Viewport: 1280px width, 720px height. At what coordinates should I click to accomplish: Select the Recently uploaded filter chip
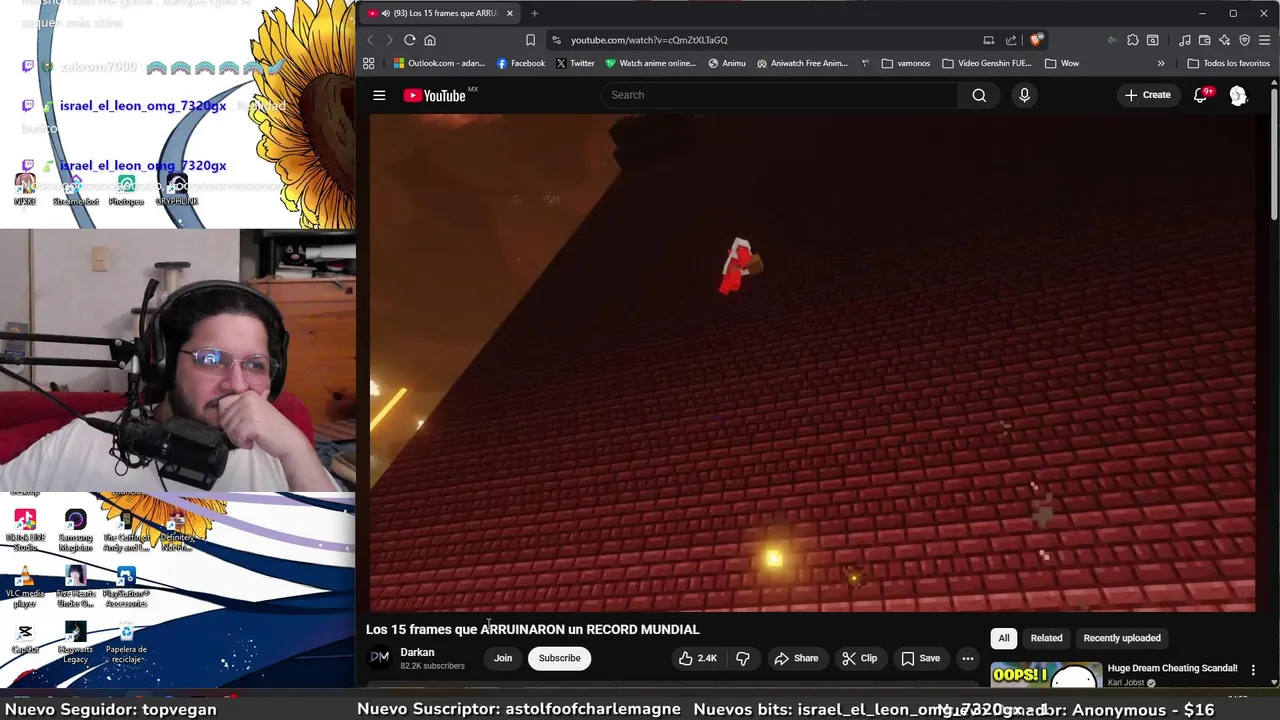pyautogui.click(x=1122, y=638)
